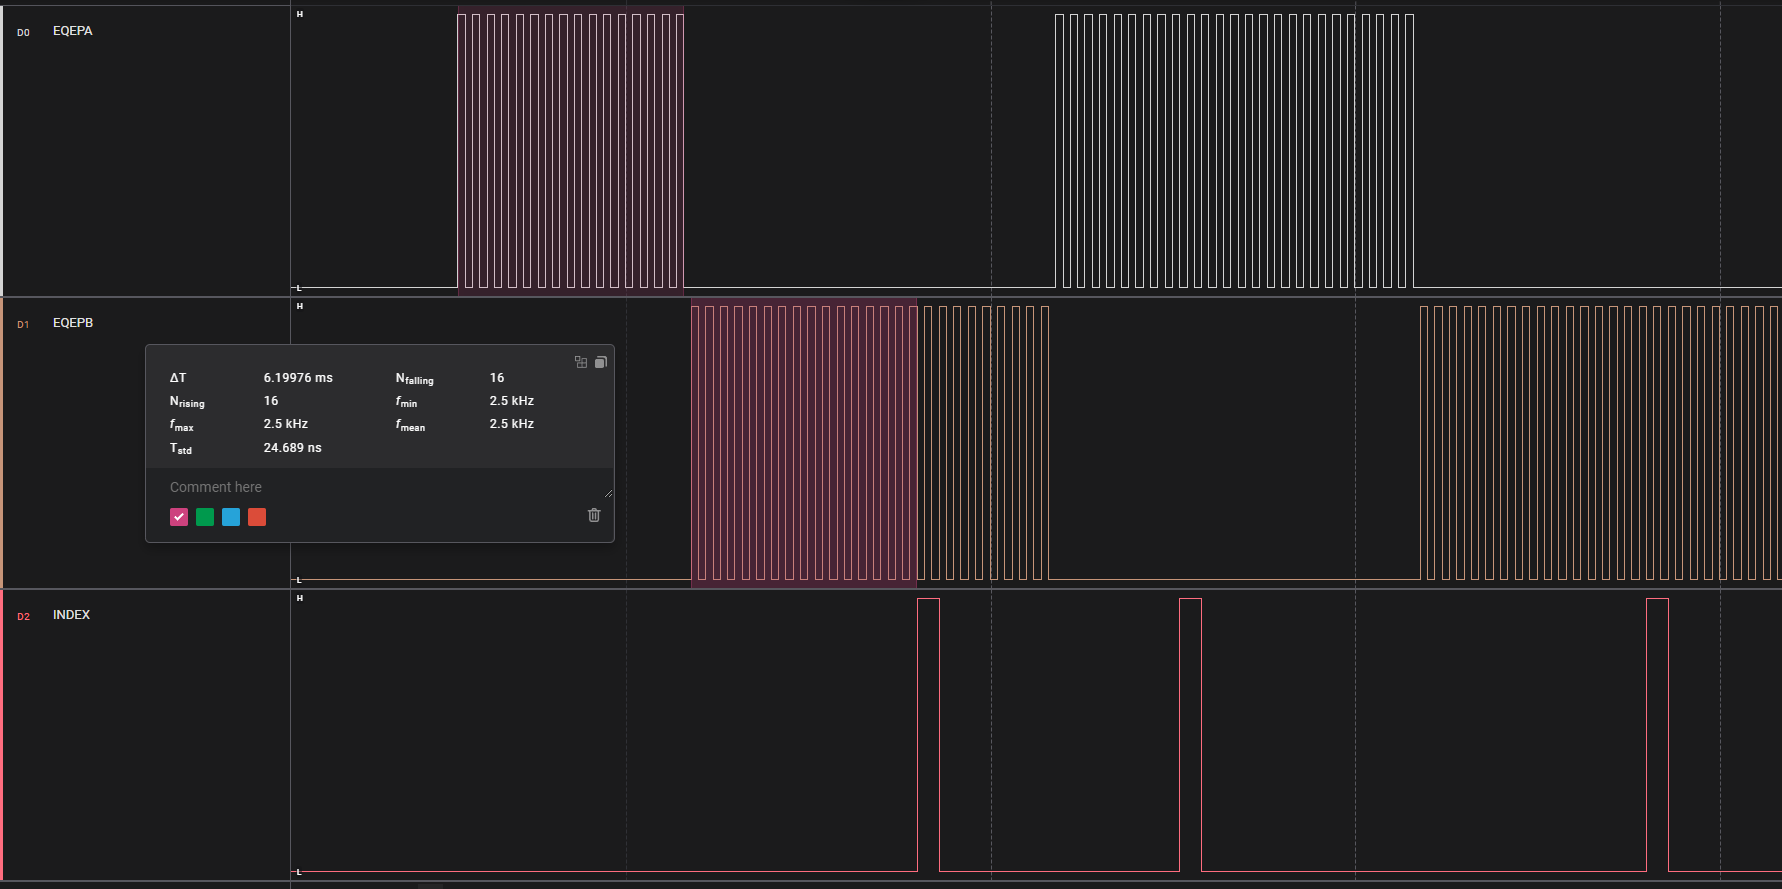Image resolution: width=1782 pixels, height=889 pixels.
Task: Select the EQEPA channel name
Action: [73, 31]
